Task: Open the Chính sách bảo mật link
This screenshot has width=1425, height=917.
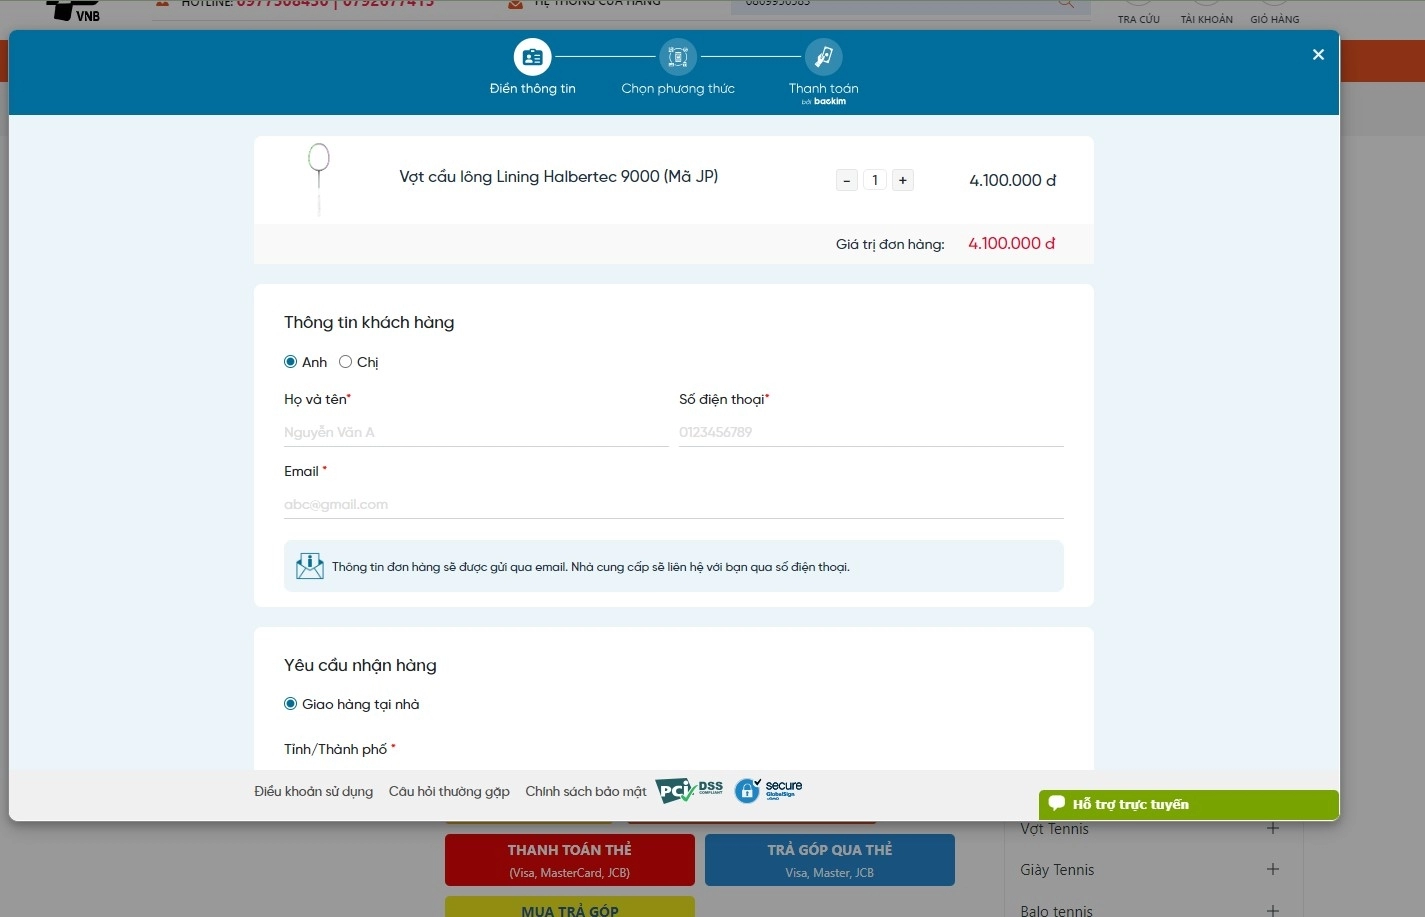Action: (x=586, y=791)
